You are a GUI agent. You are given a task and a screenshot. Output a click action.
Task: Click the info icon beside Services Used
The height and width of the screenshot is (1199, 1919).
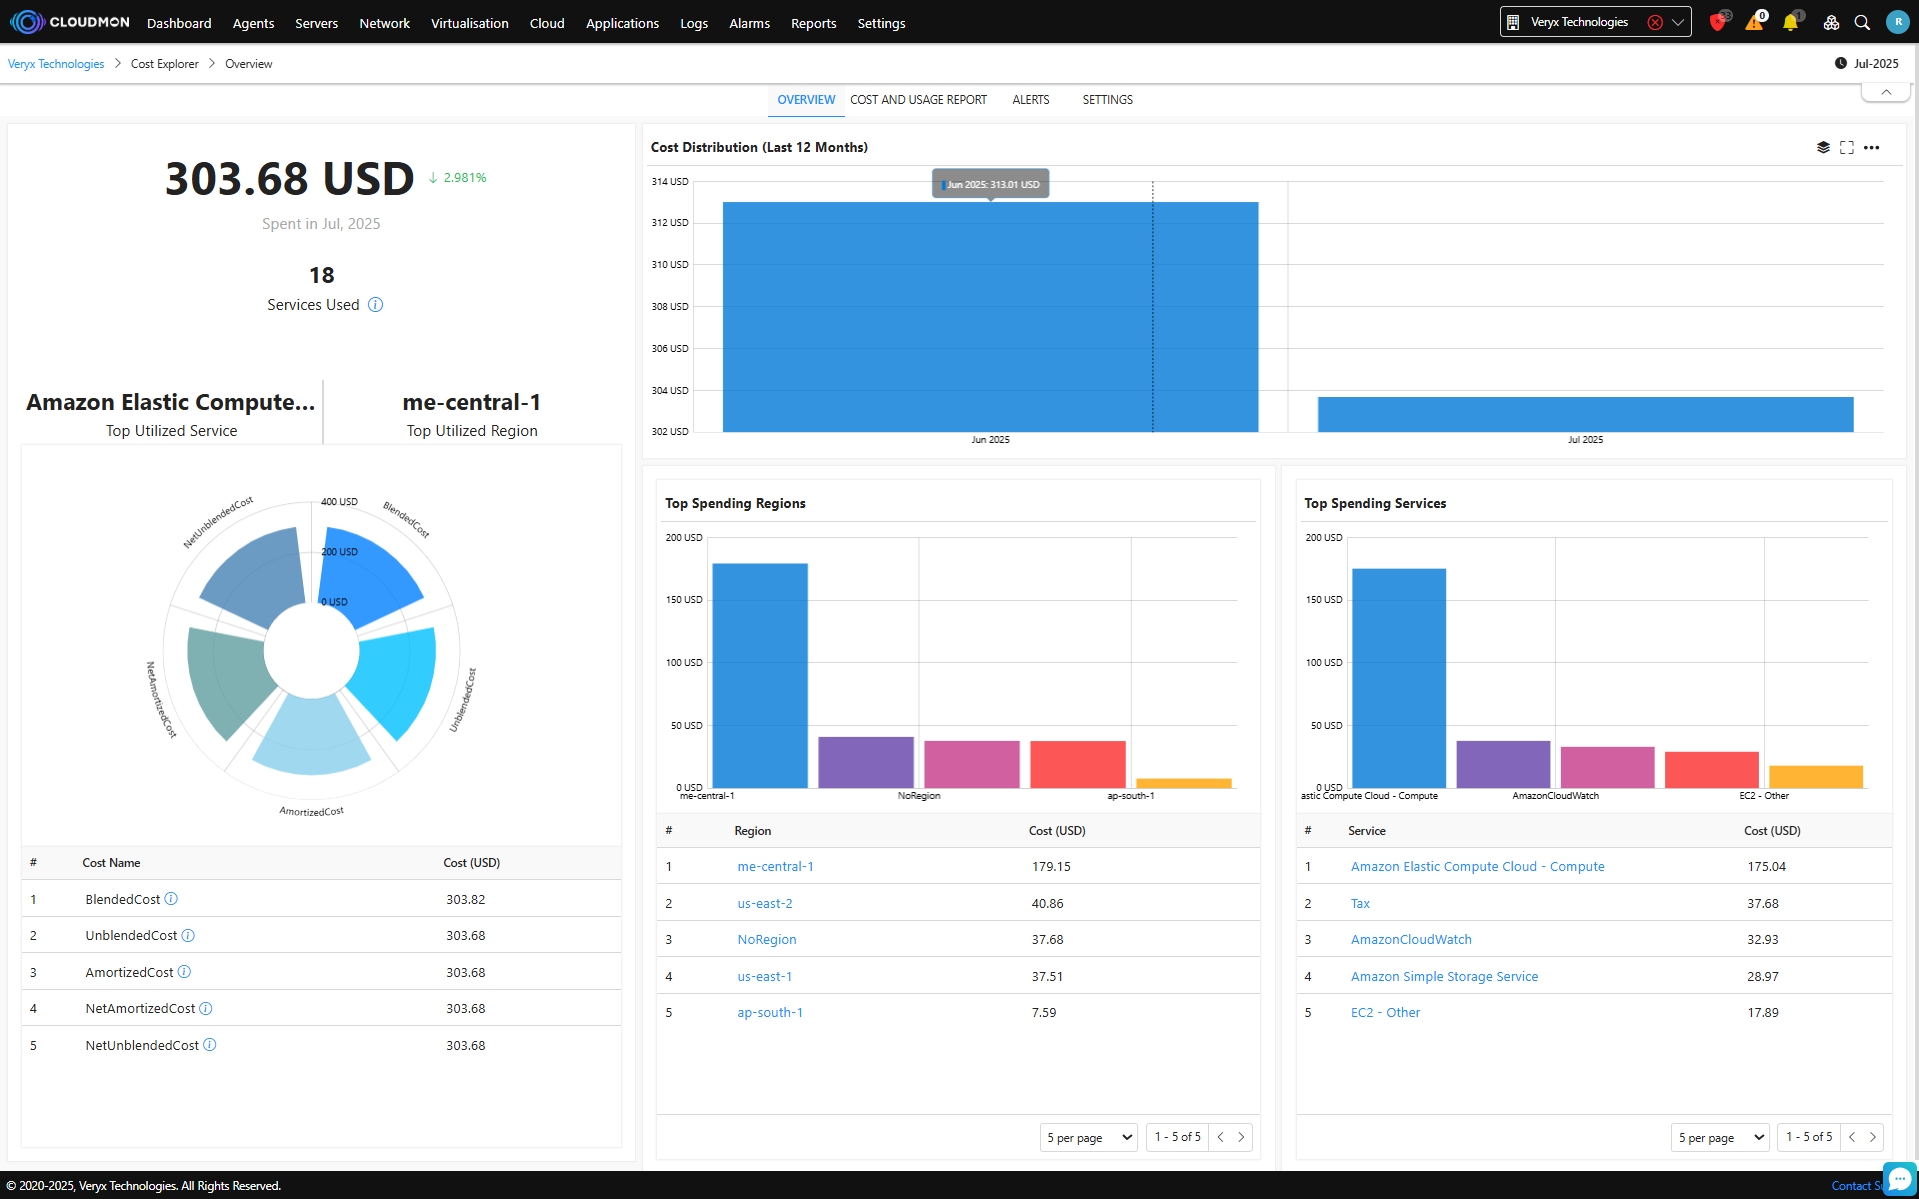click(375, 305)
